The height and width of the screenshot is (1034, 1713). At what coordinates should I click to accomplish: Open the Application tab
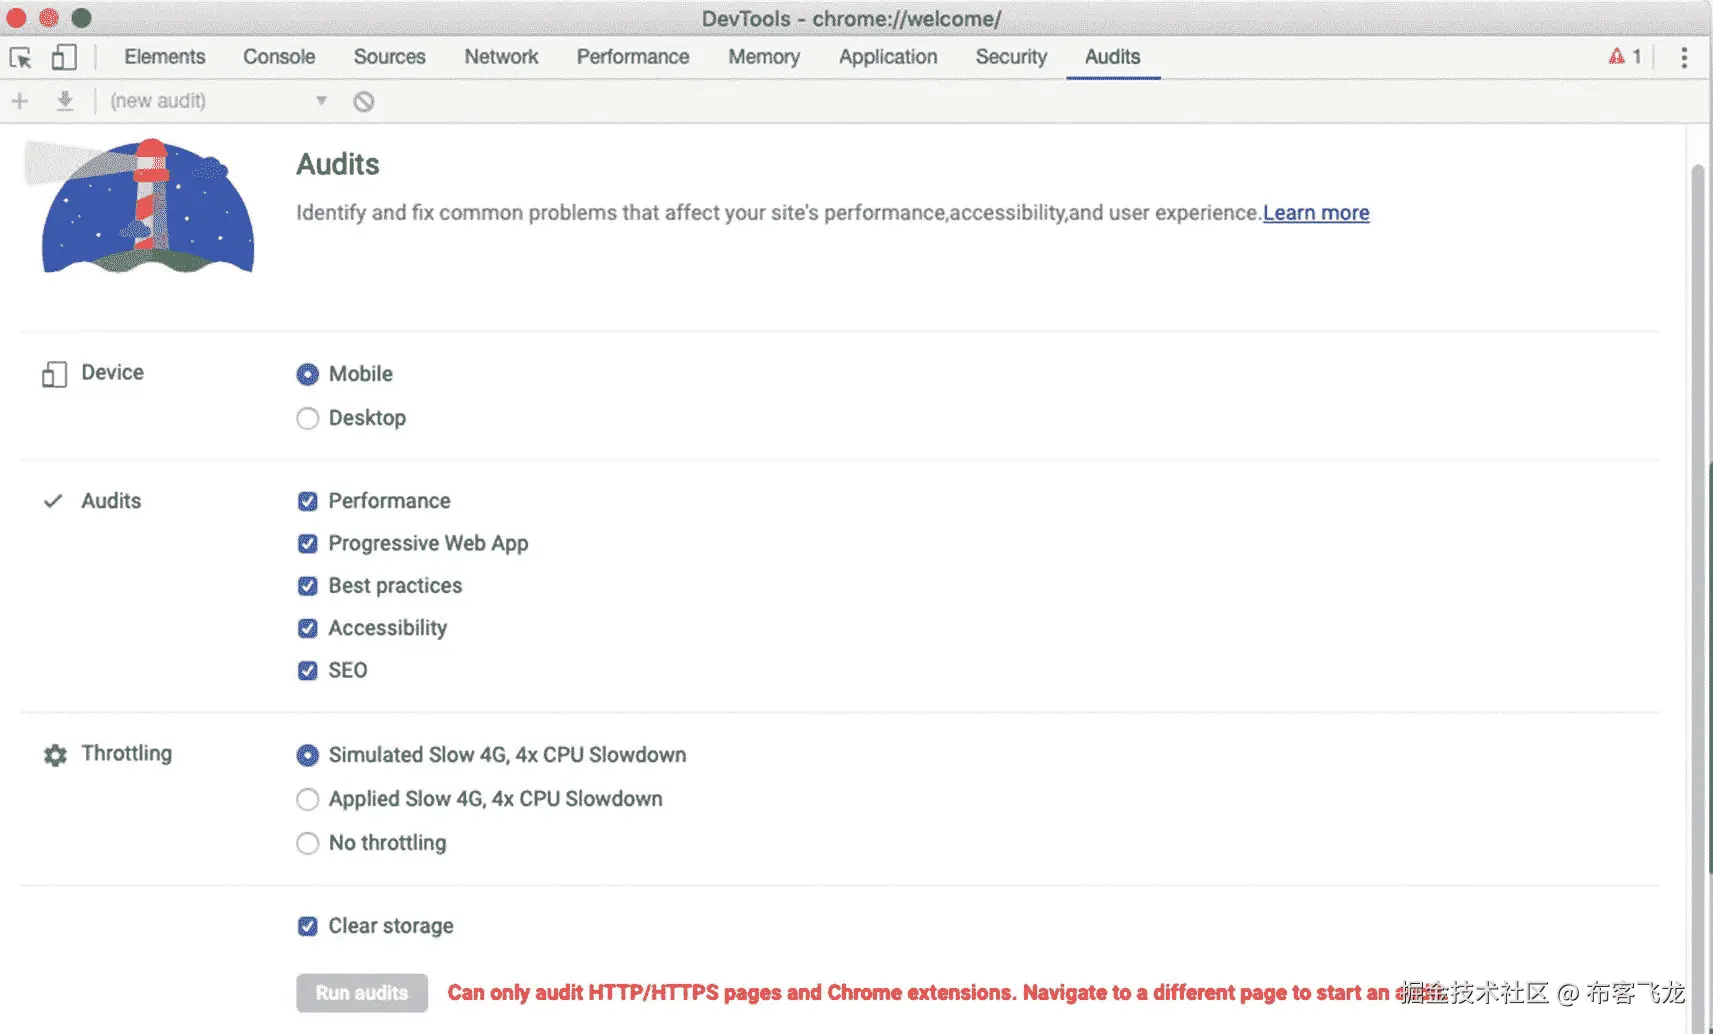click(x=888, y=57)
